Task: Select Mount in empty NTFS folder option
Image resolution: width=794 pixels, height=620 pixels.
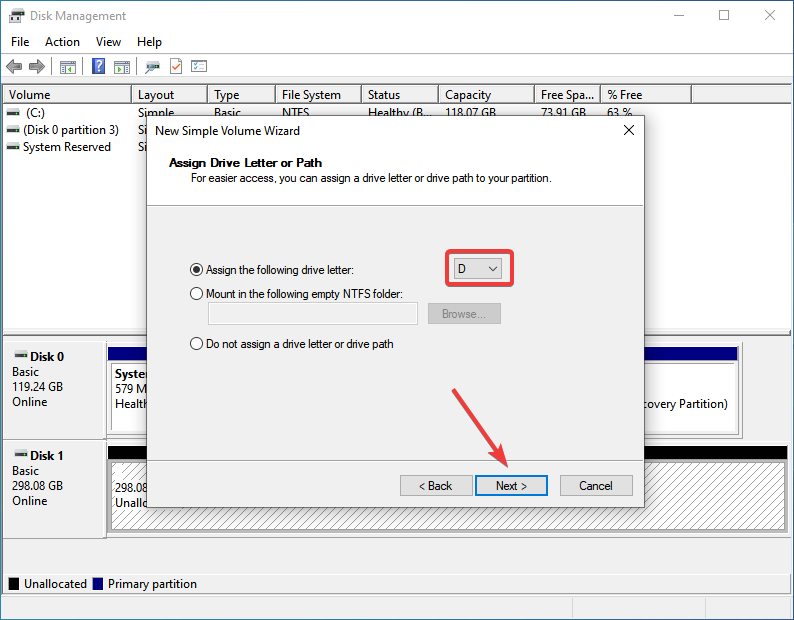Action: coord(196,293)
